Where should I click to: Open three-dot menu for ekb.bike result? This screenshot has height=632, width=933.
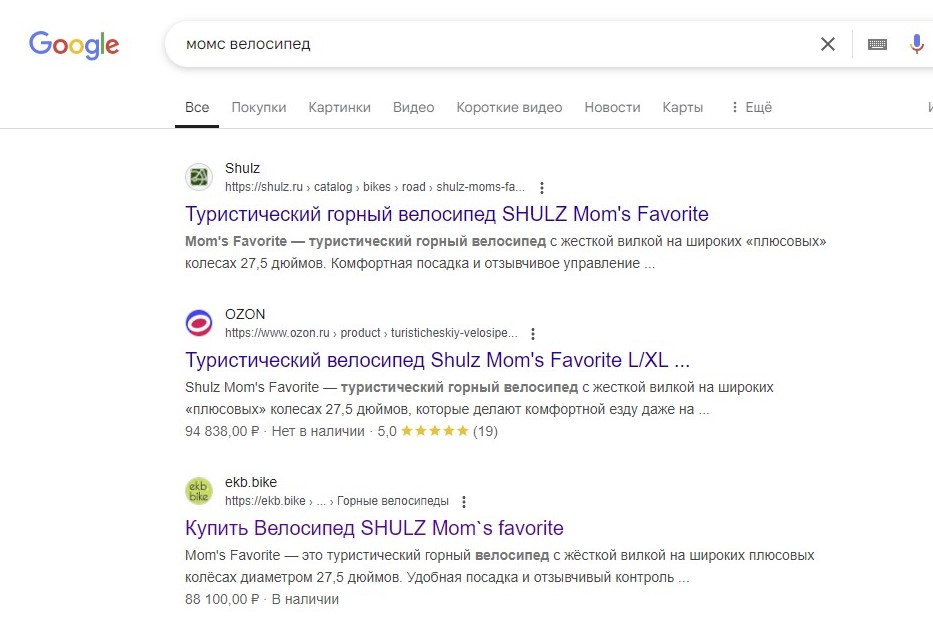(464, 502)
